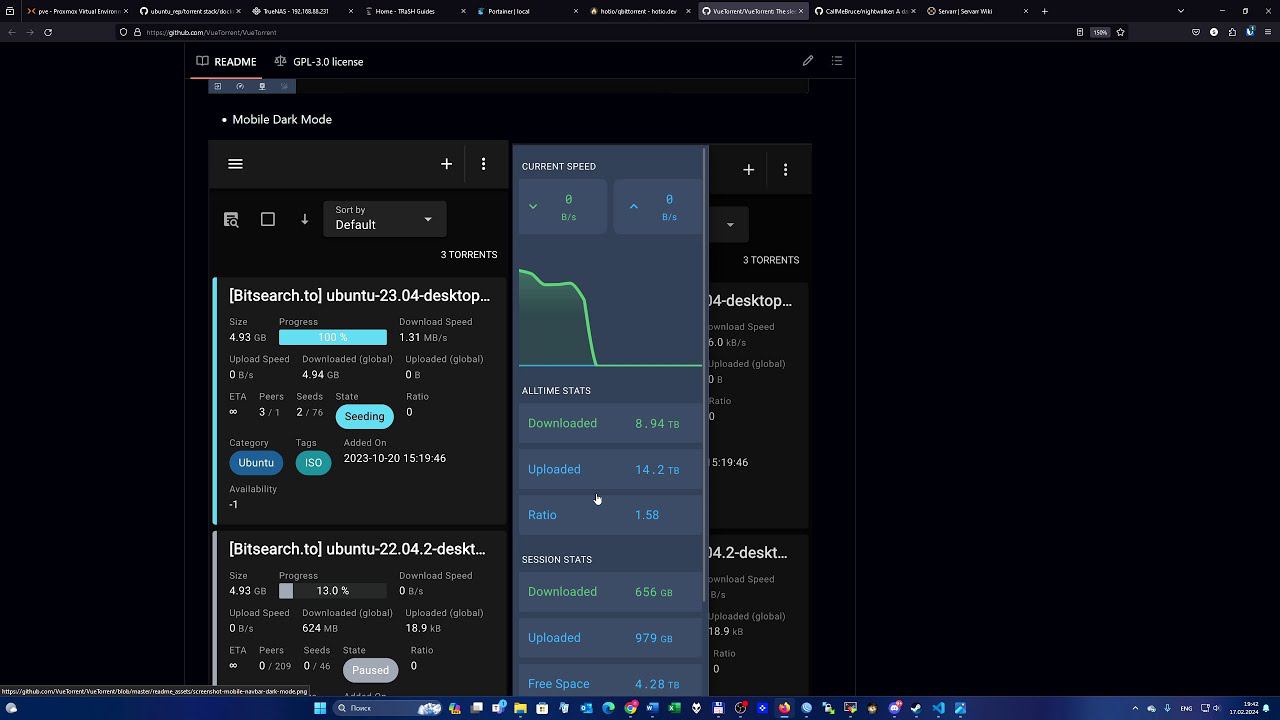
Task: Open Microsoft Edge from taskbar
Action: 608,708
